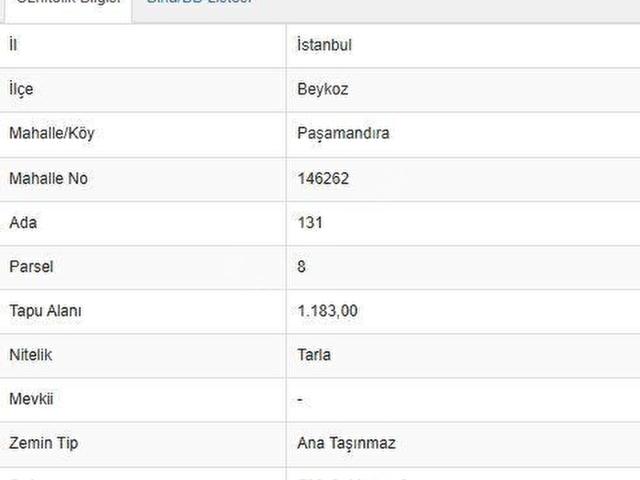Image resolution: width=640 pixels, height=480 pixels.
Task: Click the Ada row label
Action: [x=22, y=222]
